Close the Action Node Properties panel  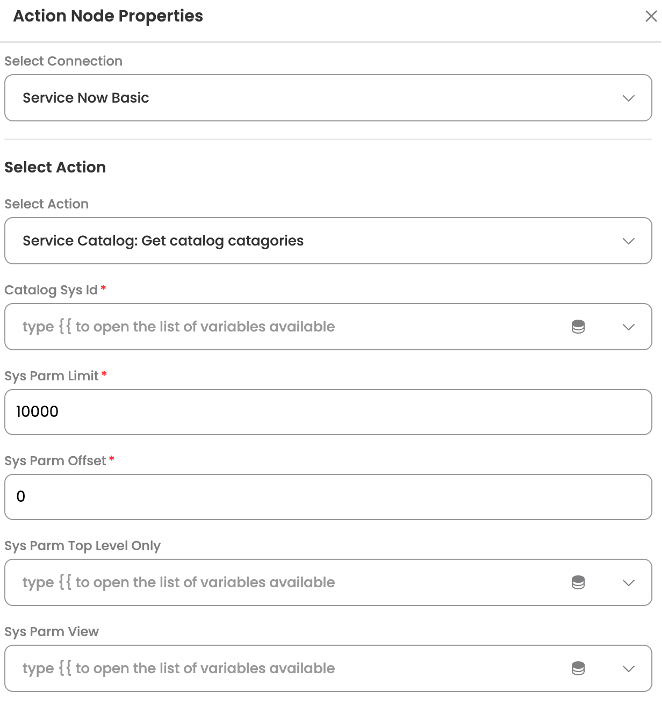coord(651,17)
